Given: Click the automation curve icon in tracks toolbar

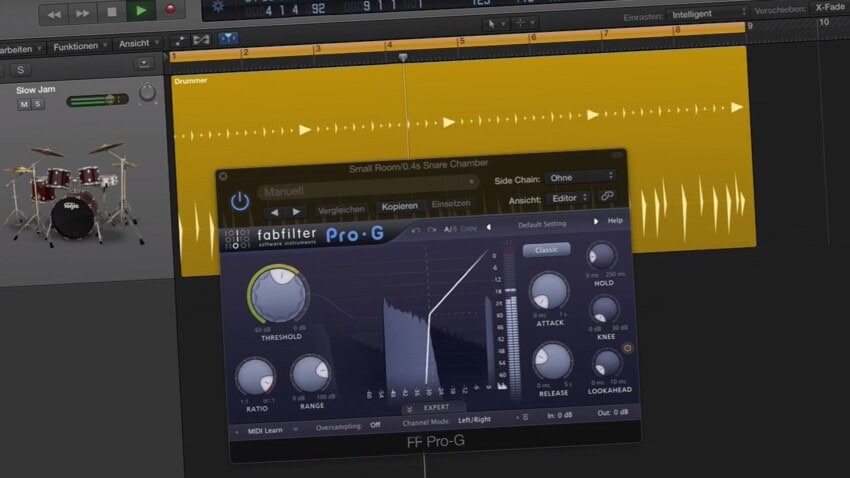Looking at the screenshot, I should (x=179, y=41).
